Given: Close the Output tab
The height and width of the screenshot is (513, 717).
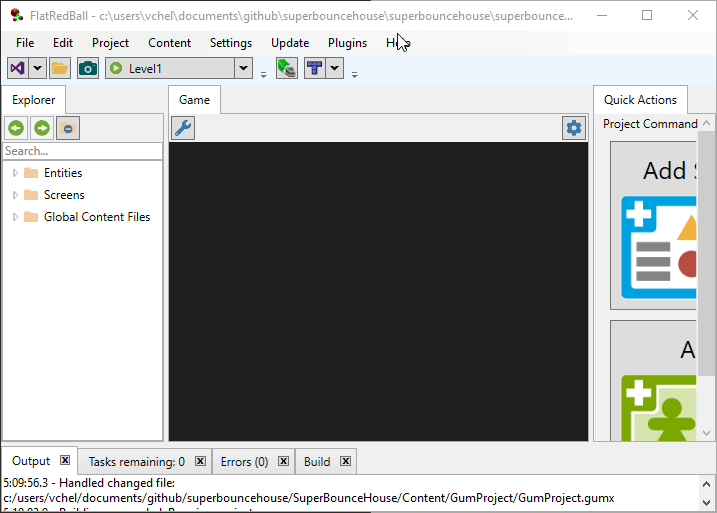Looking at the screenshot, I should click(65, 460).
